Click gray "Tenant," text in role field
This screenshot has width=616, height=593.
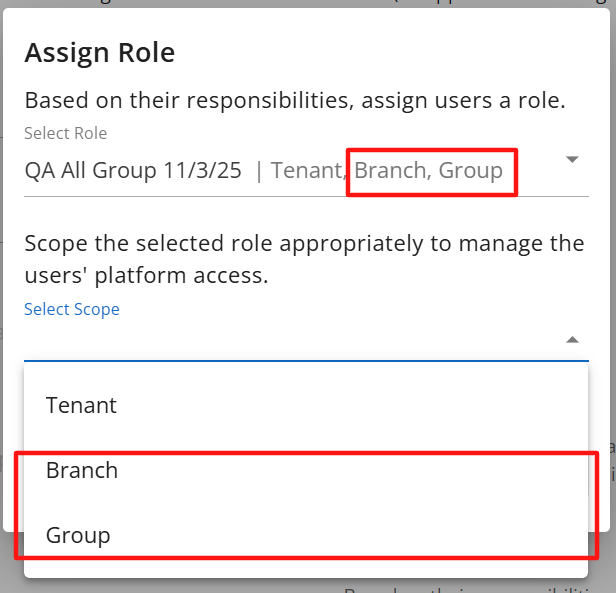coord(307,170)
